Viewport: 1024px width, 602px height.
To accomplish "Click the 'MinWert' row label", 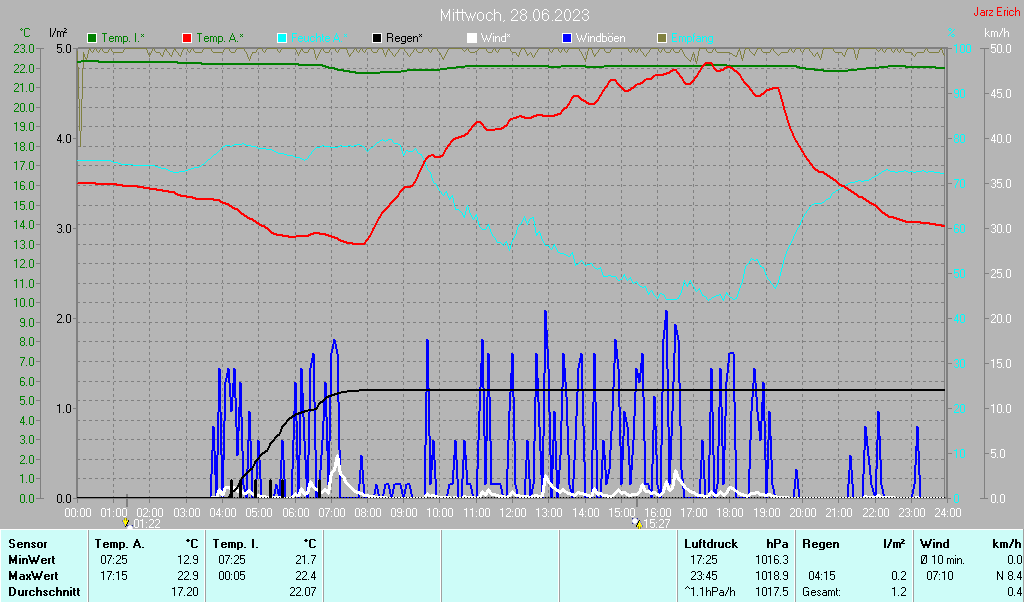I will point(32,560).
